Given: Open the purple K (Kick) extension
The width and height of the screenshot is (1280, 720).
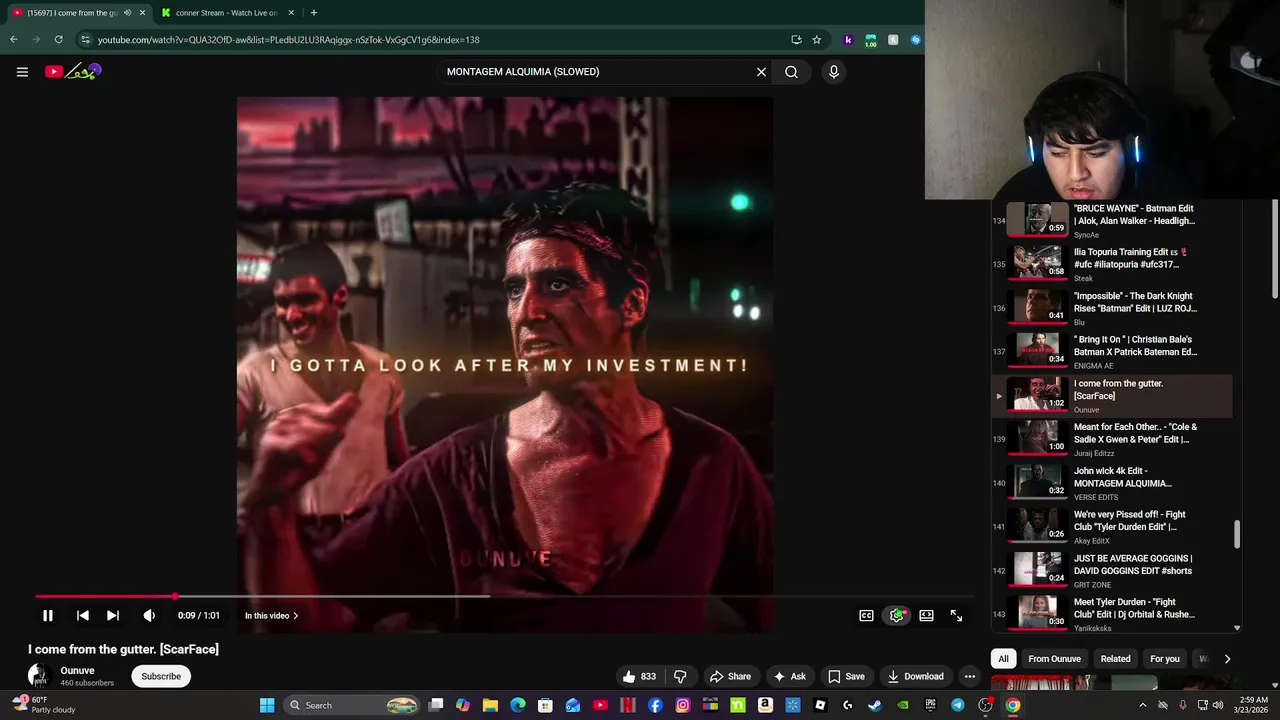Looking at the screenshot, I should coord(848,40).
